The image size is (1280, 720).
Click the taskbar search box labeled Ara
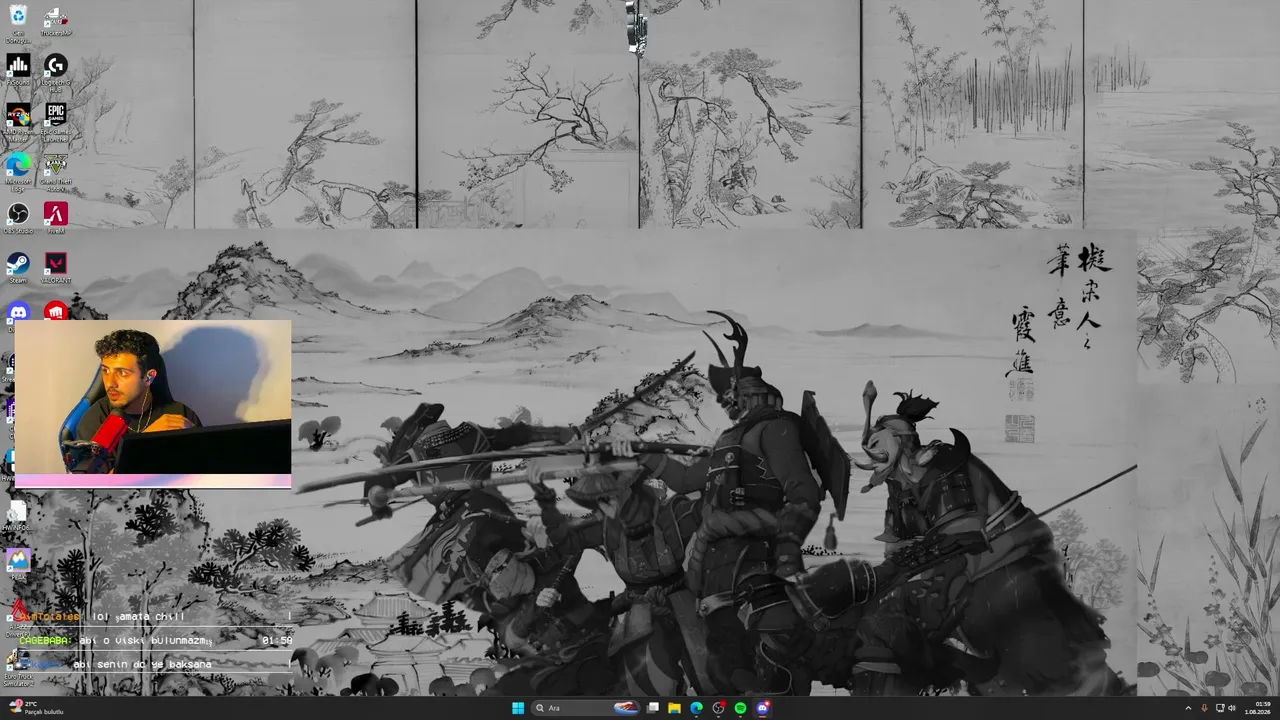click(585, 708)
